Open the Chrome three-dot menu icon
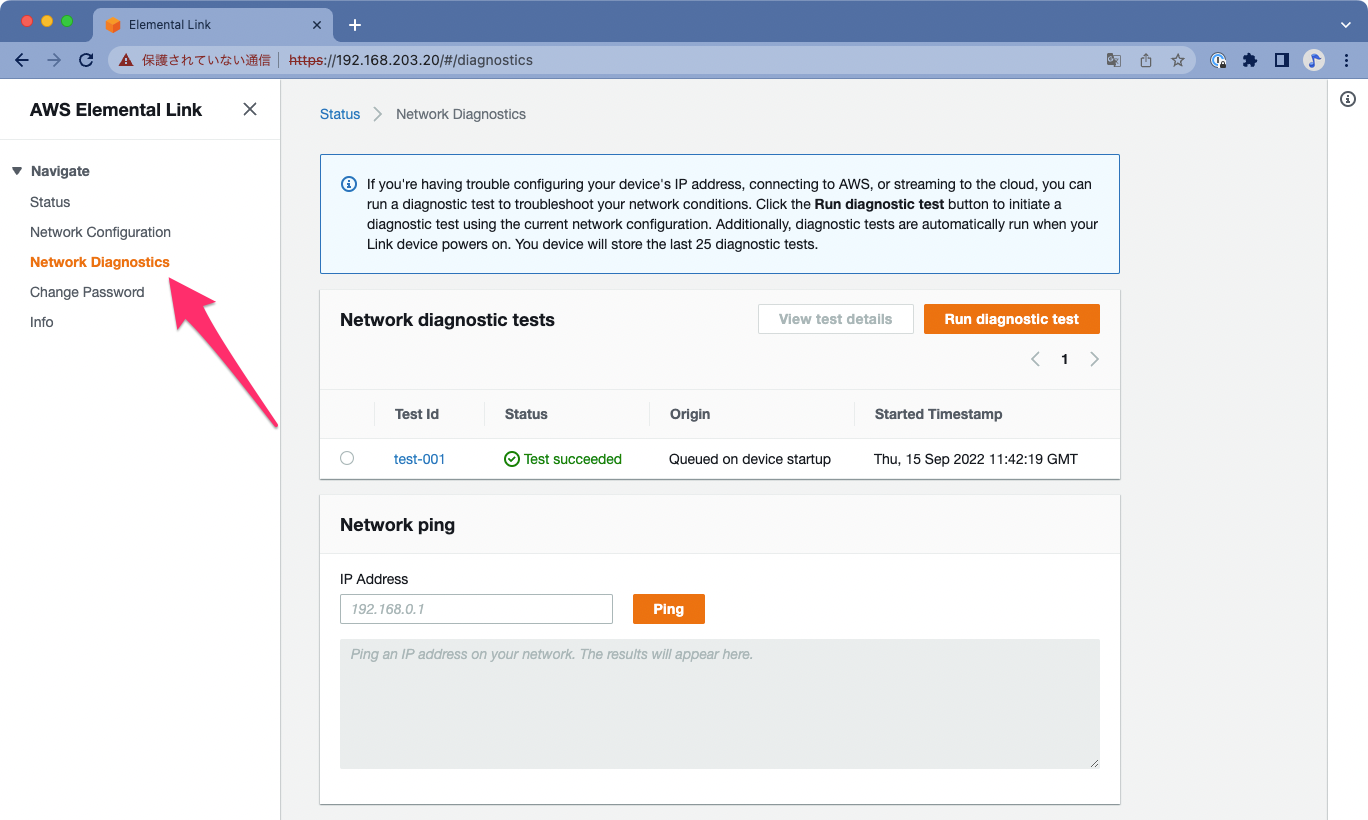The image size is (1368, 820). [1347, 59]
